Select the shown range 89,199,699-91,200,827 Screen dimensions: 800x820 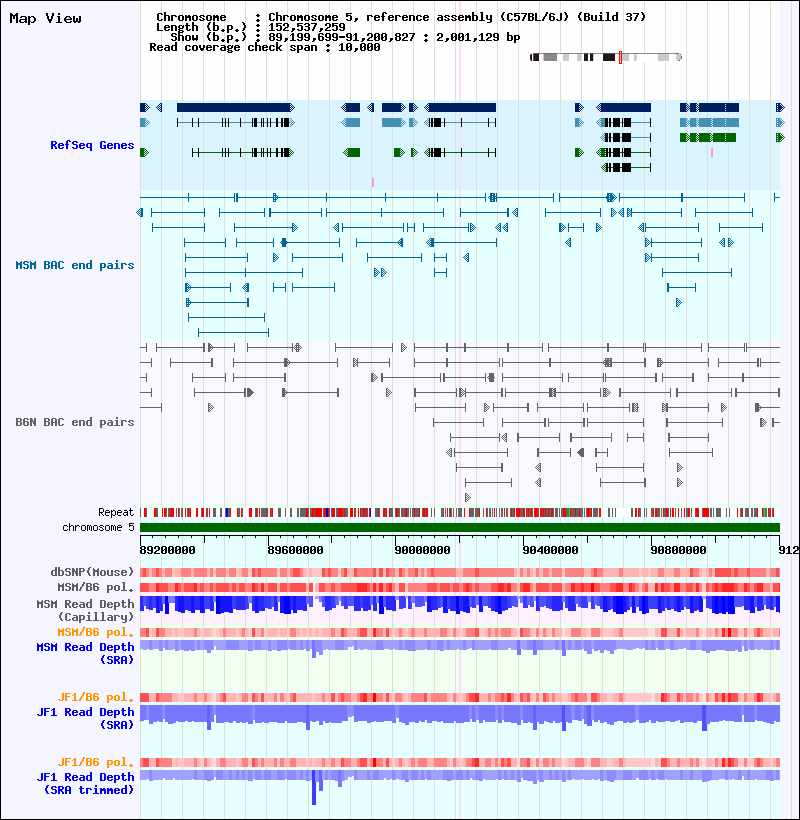[342, 37]
